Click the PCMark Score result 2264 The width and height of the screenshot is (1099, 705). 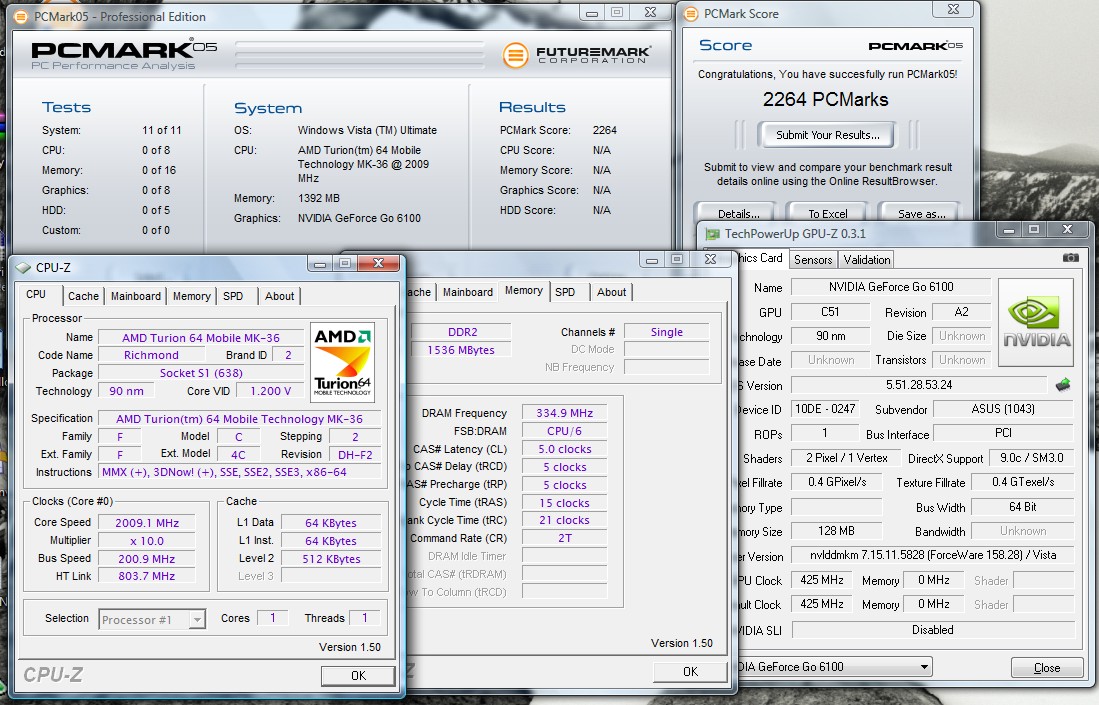click(604, 130)
